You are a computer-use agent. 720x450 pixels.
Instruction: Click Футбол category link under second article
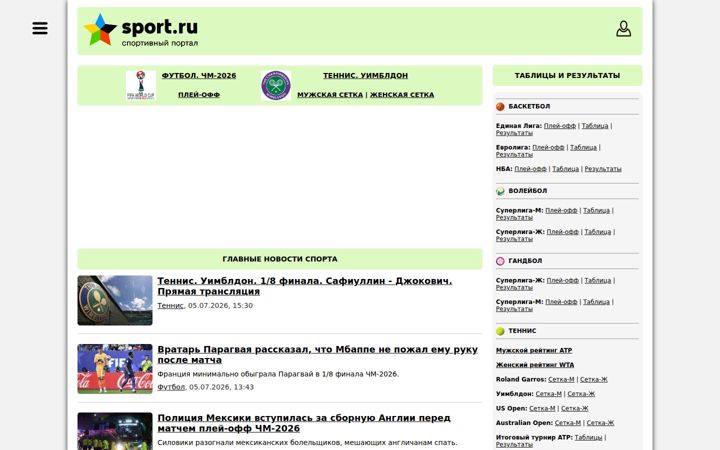(171, 387)
